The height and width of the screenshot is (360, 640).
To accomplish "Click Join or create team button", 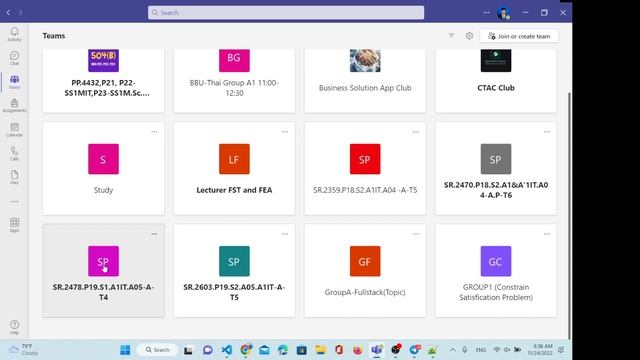I will [519, 36].
